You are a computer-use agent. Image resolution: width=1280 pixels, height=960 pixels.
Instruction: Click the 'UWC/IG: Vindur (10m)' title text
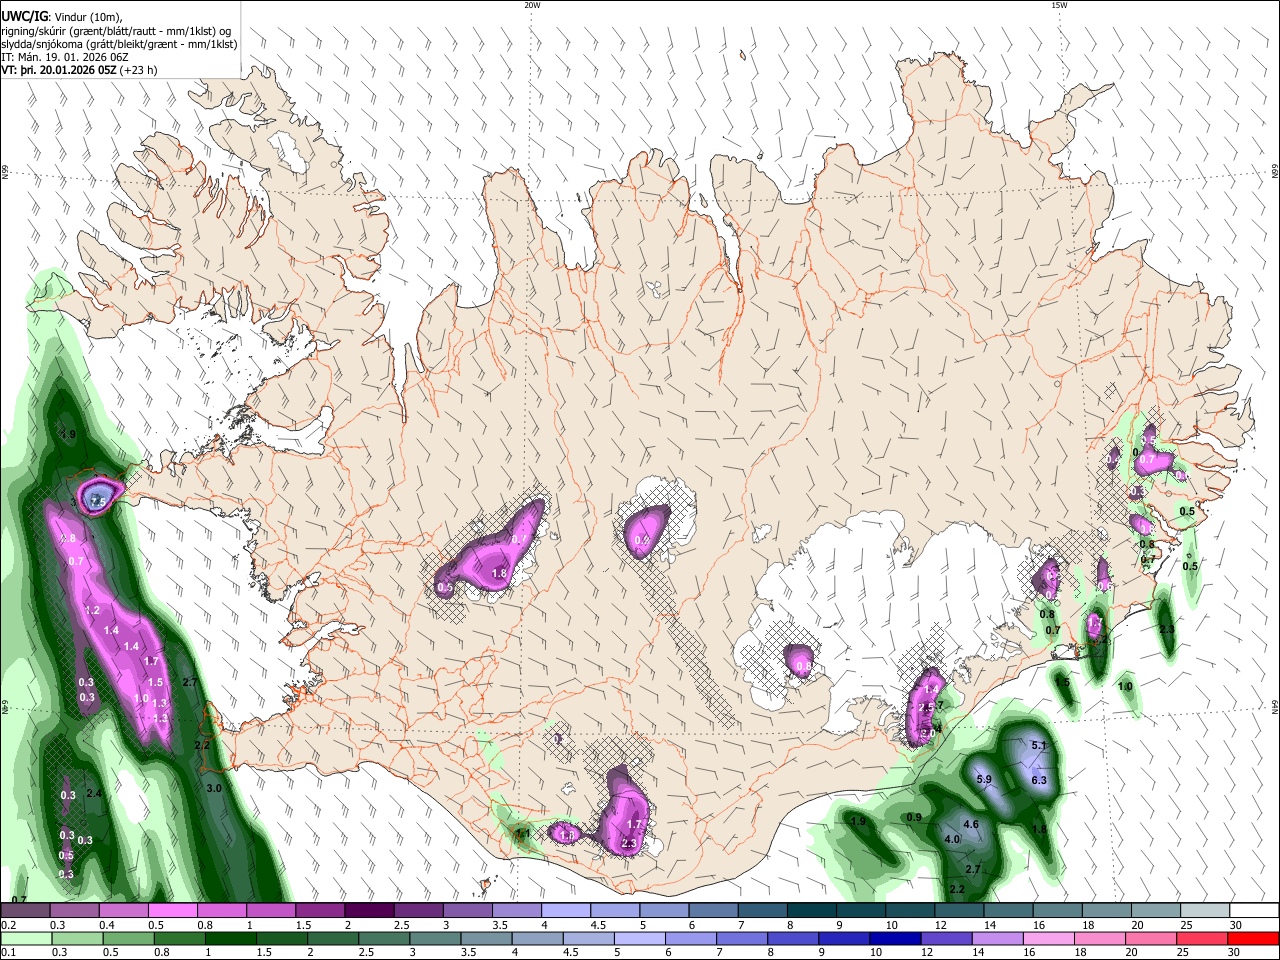62,16
